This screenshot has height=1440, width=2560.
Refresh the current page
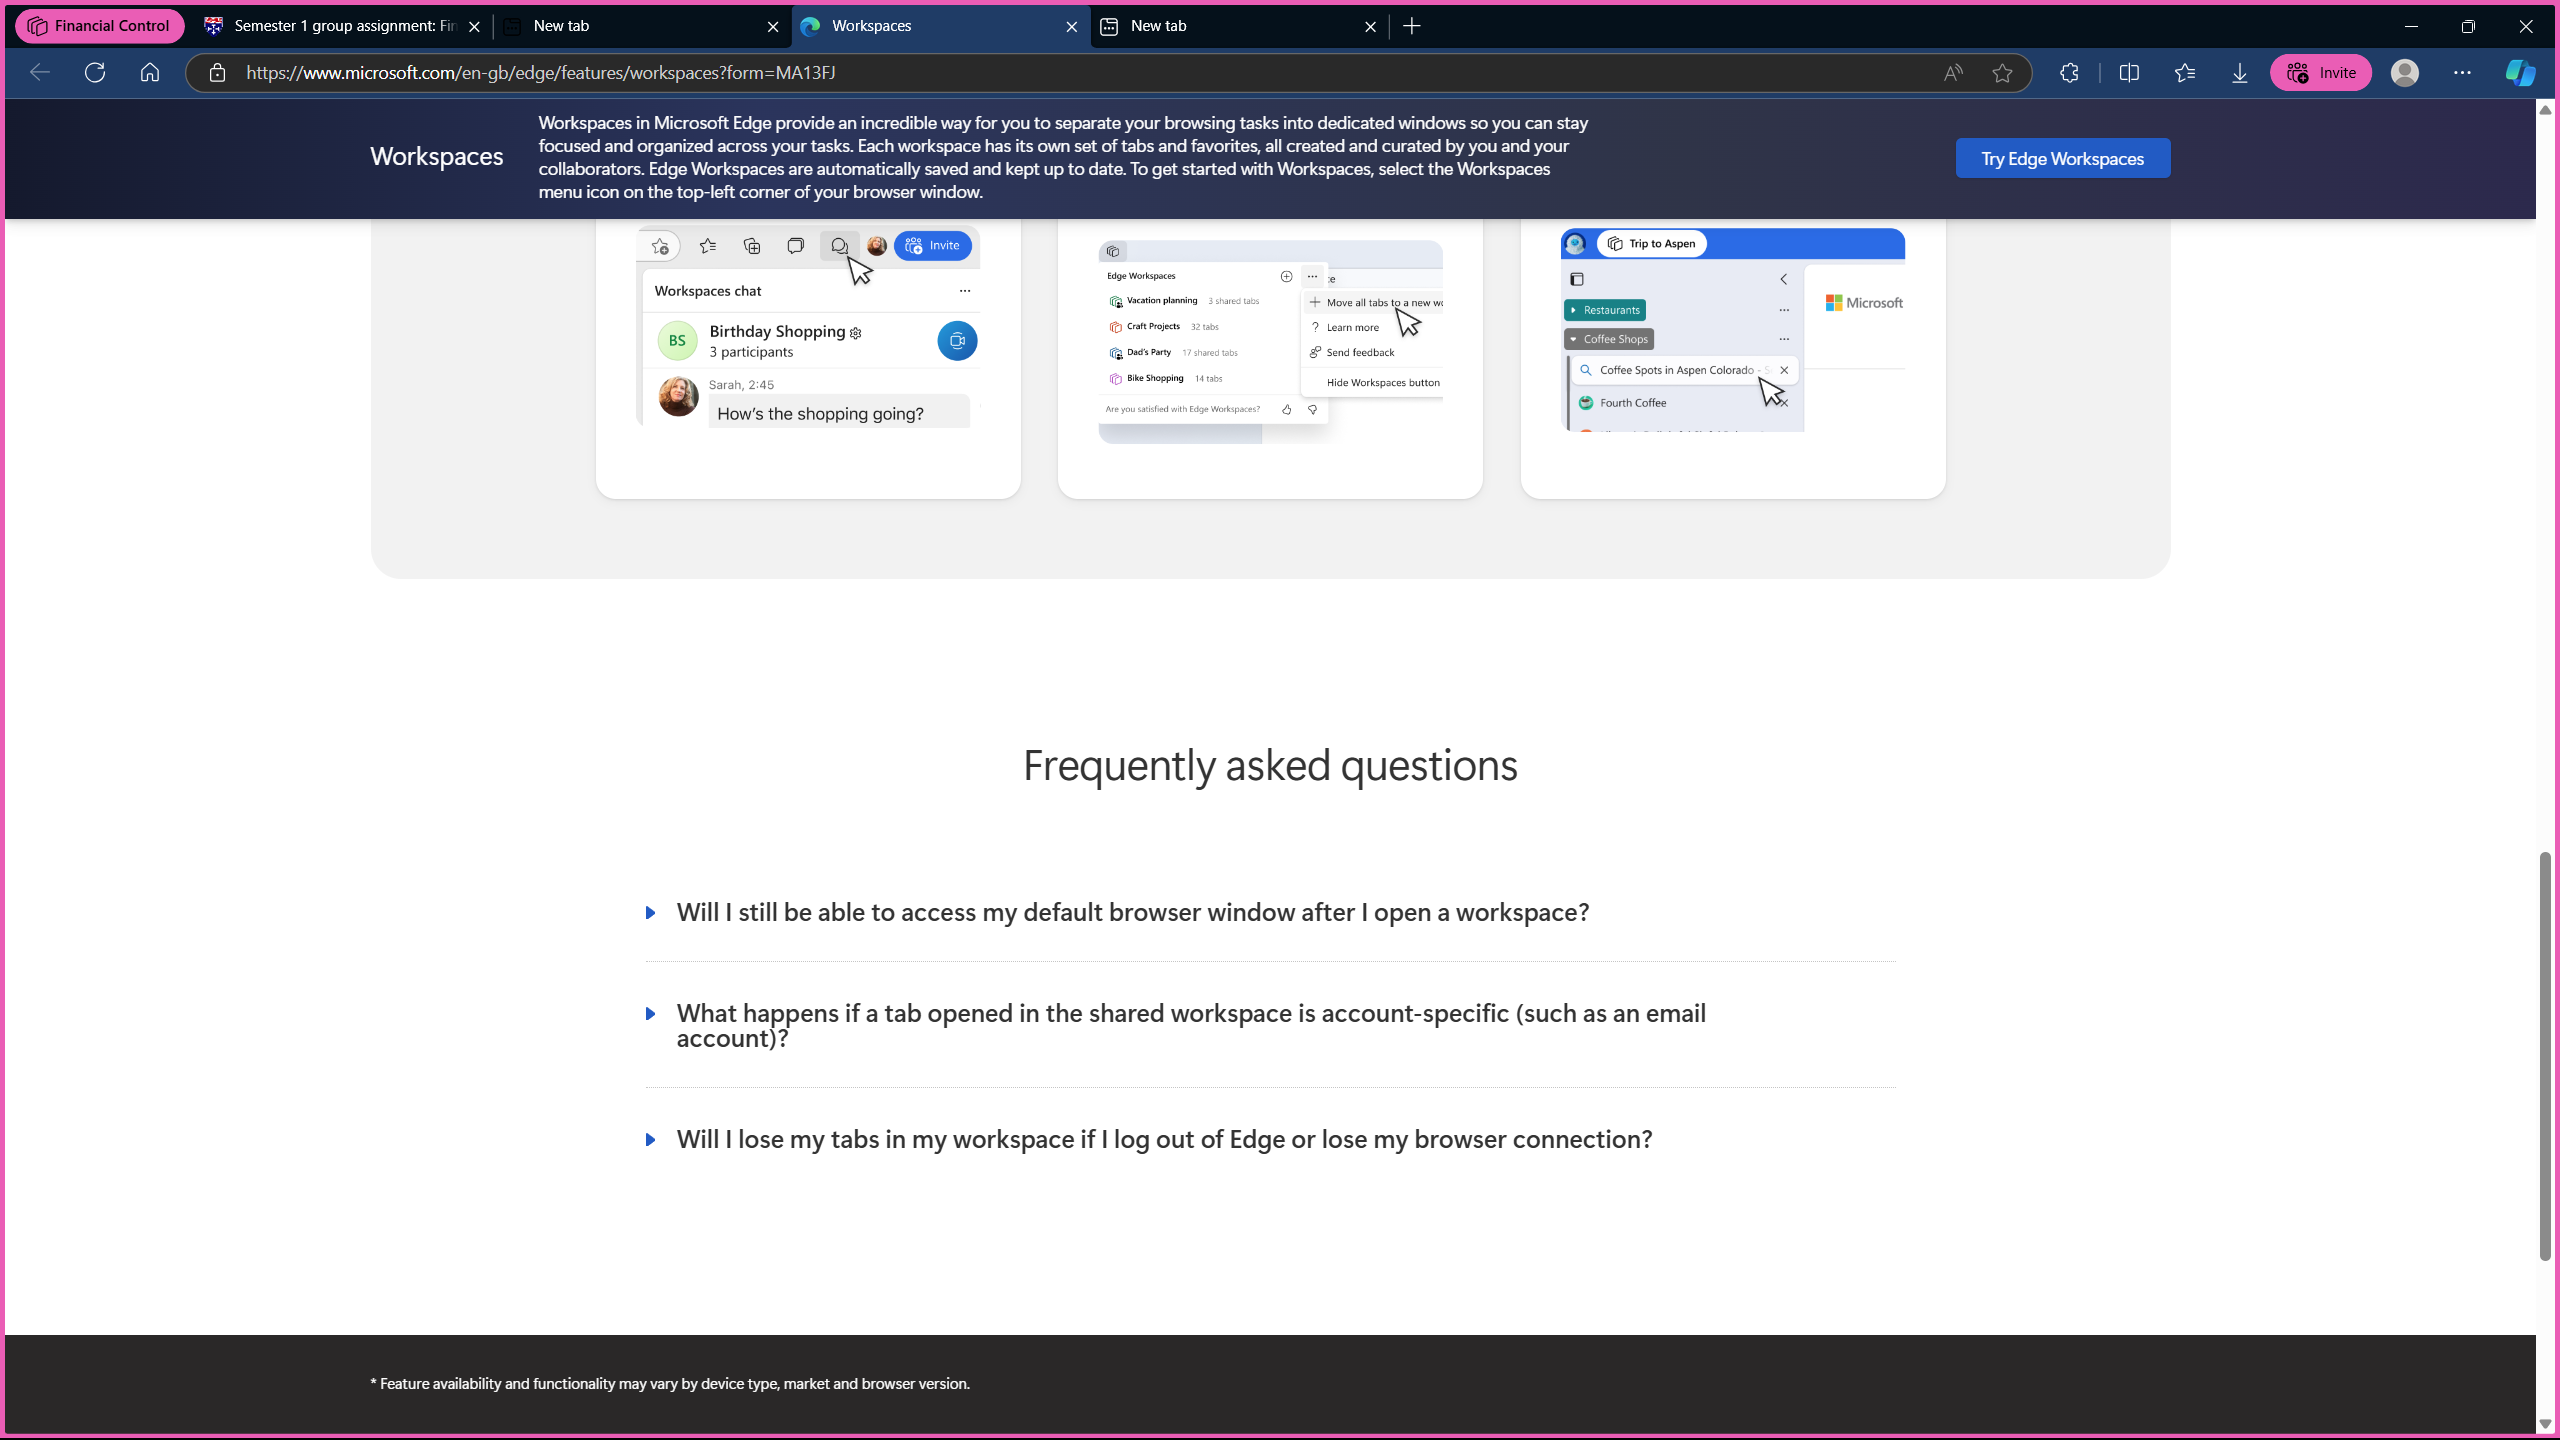tap(95, 72)
